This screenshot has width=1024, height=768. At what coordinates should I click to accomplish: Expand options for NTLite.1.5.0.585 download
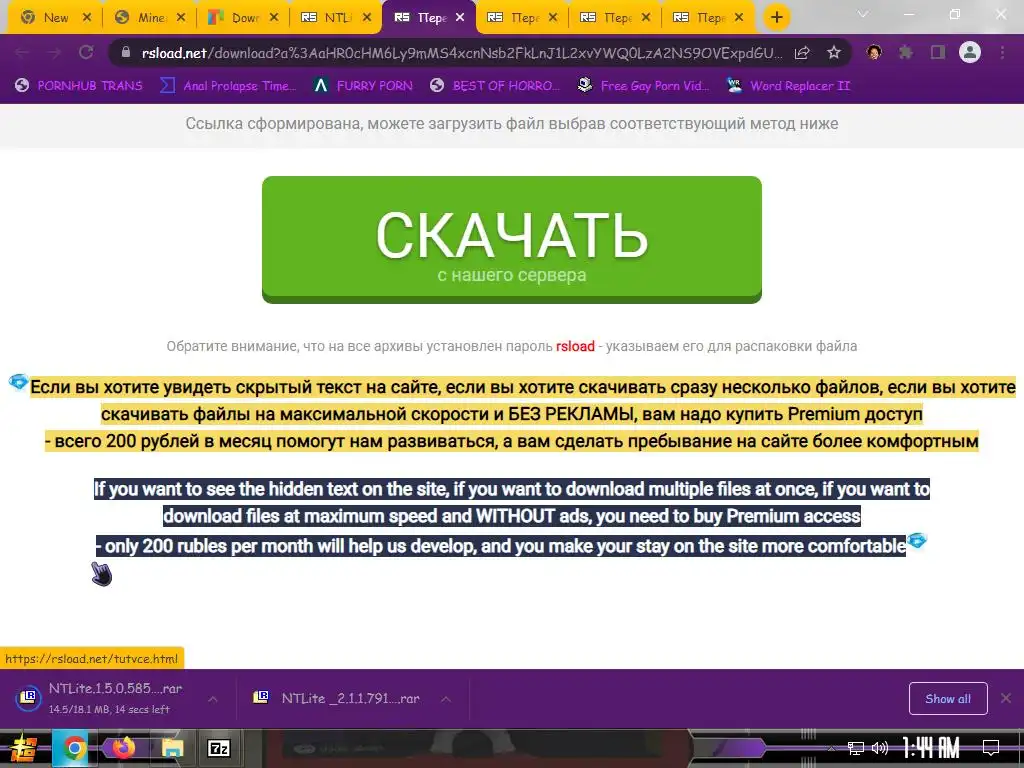tap(213, 699)
